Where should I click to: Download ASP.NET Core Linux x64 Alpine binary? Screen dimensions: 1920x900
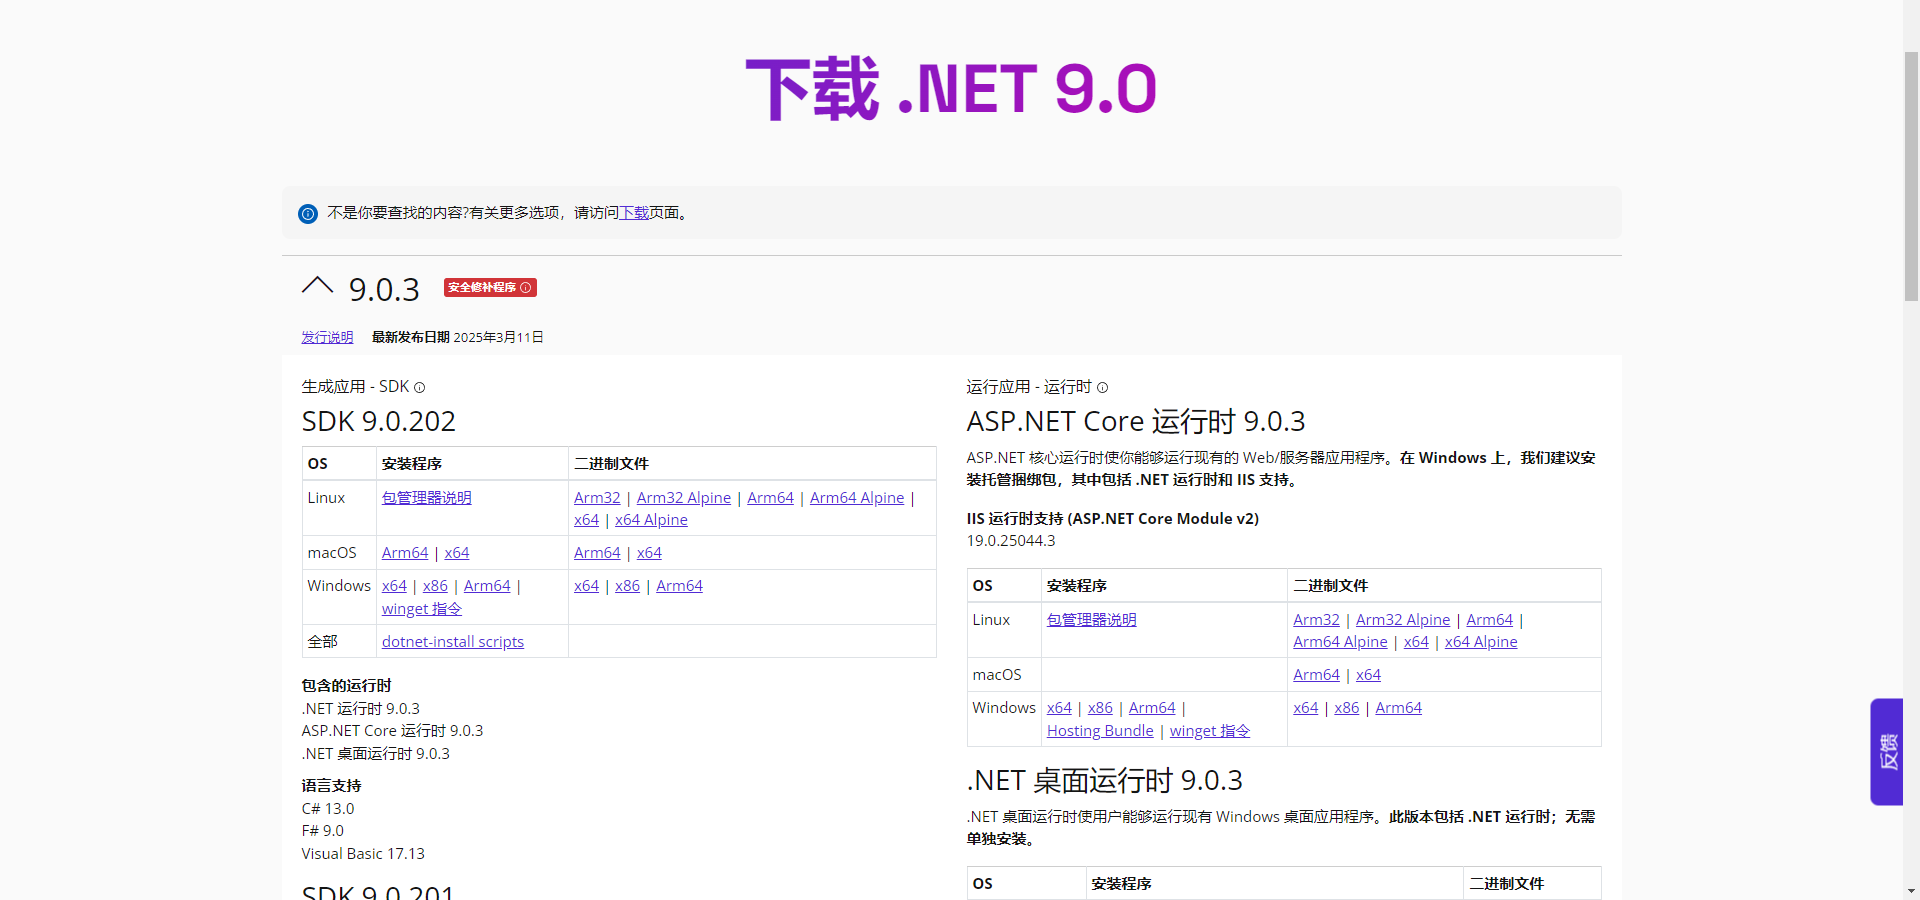(1480, 642)
